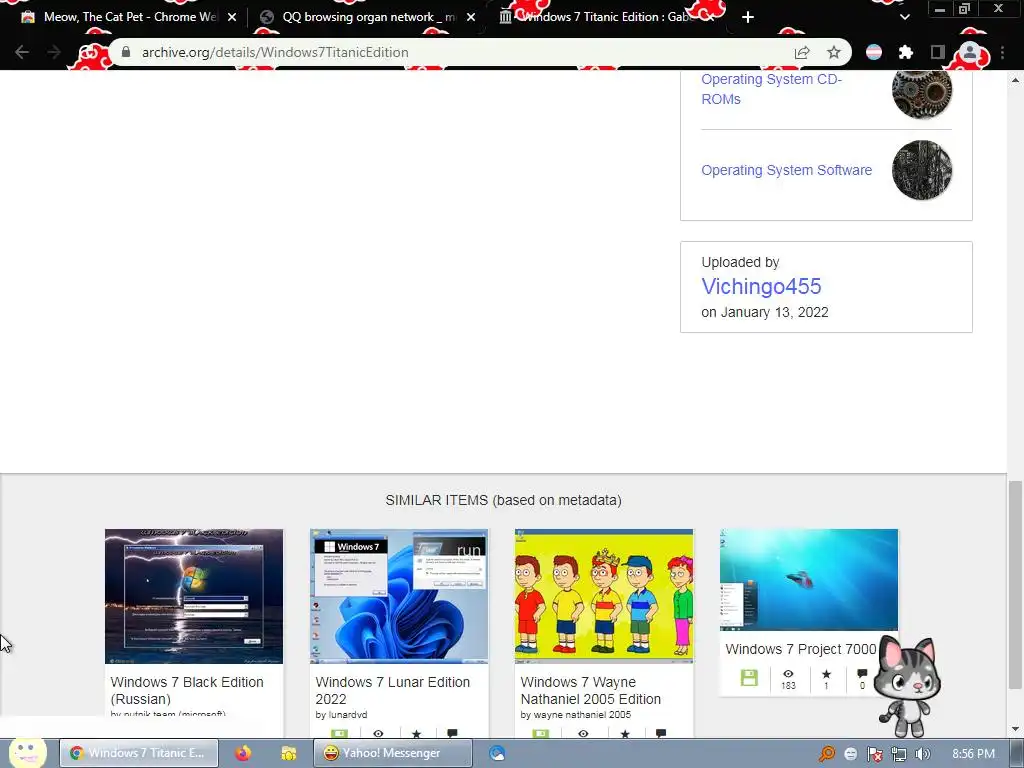Click the Meow cat pet character

909,686
